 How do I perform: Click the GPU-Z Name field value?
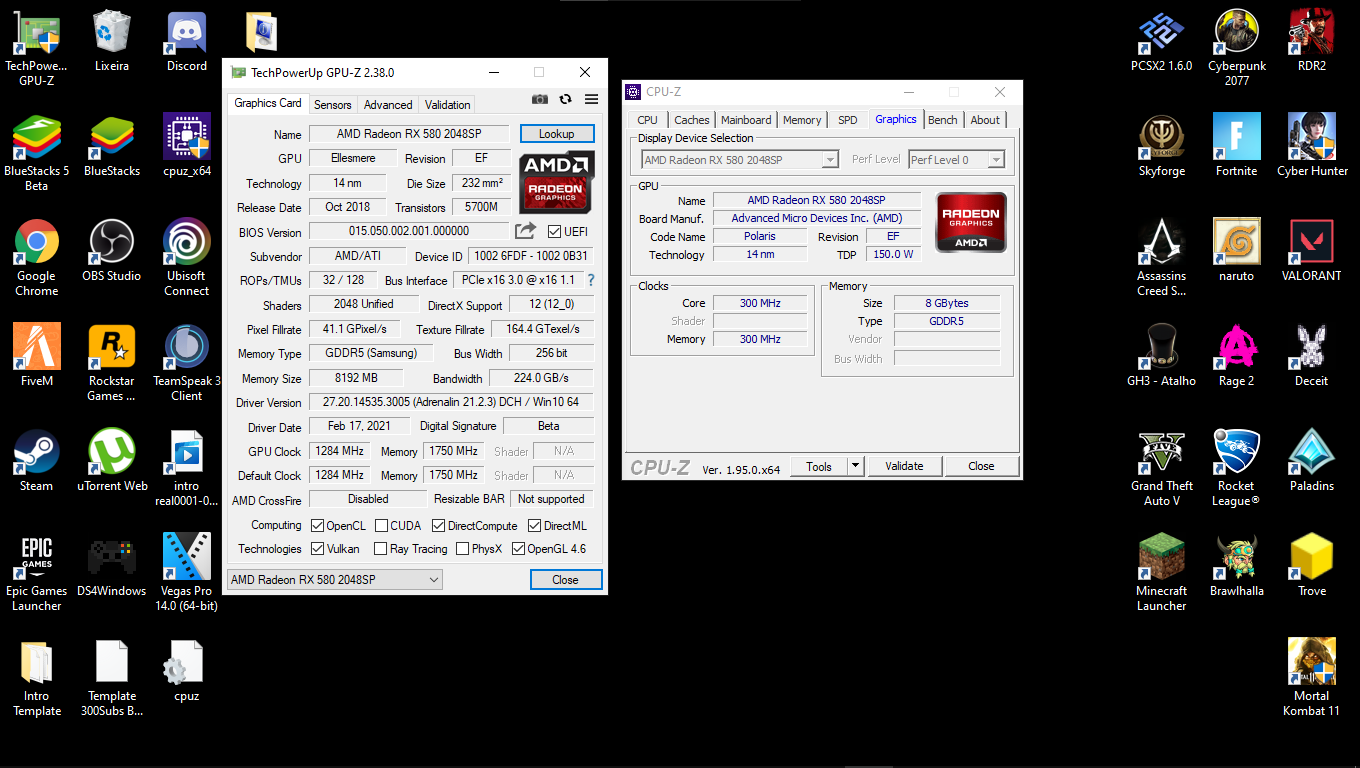coord(410,134)
